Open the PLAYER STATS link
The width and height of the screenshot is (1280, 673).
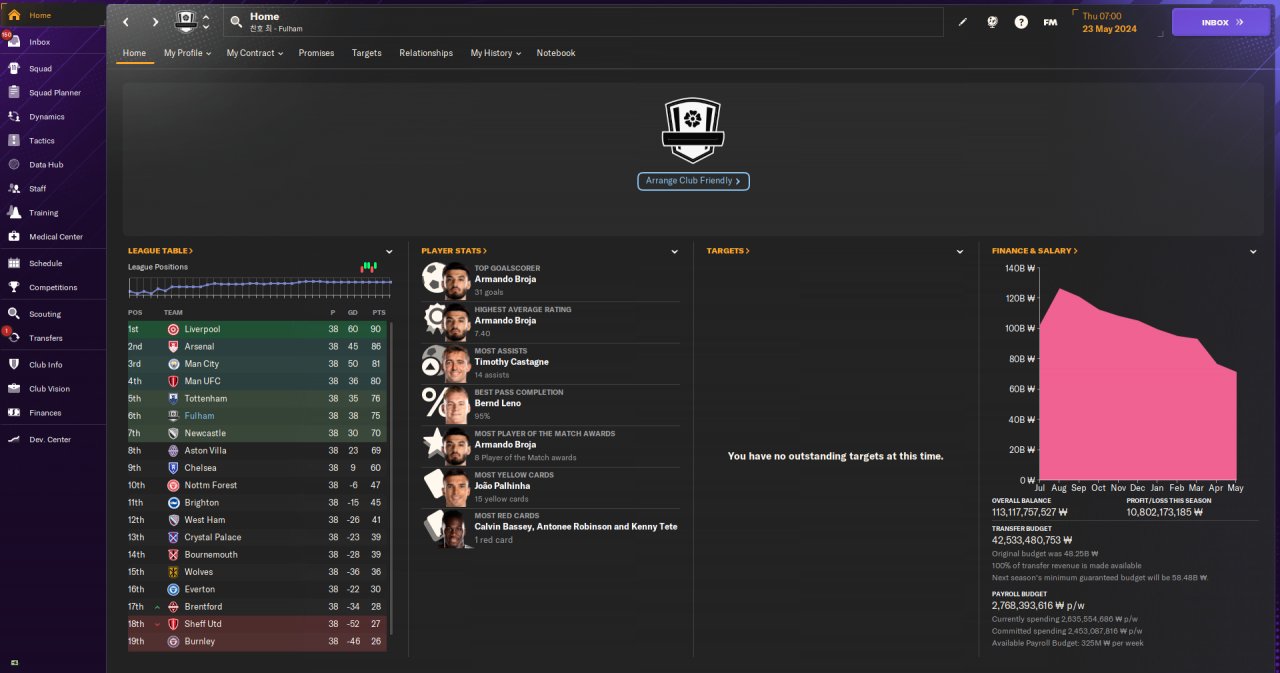(x=454, y=251)
